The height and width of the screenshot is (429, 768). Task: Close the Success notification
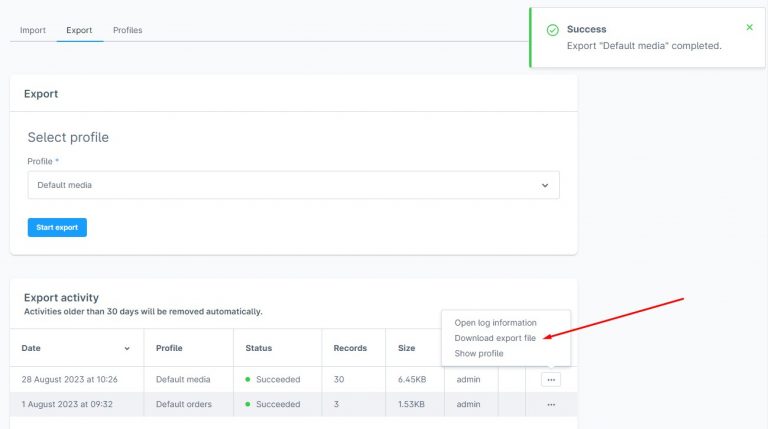[x=749, y=27]
